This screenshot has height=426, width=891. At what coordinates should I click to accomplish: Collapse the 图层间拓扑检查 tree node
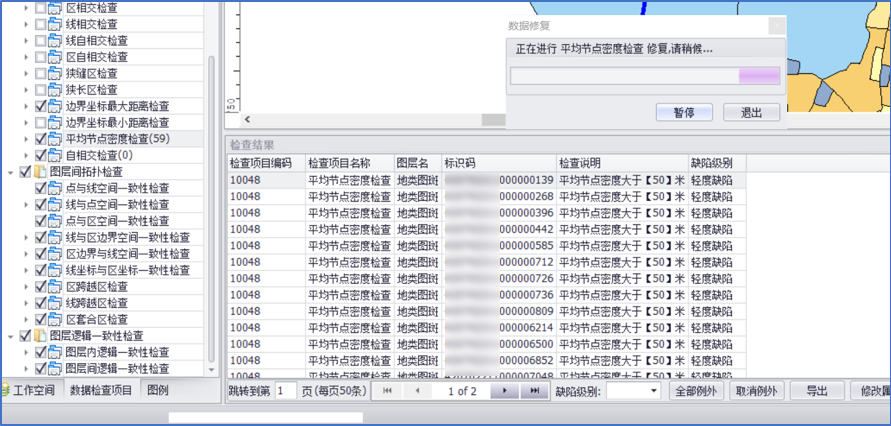(10, 172)
